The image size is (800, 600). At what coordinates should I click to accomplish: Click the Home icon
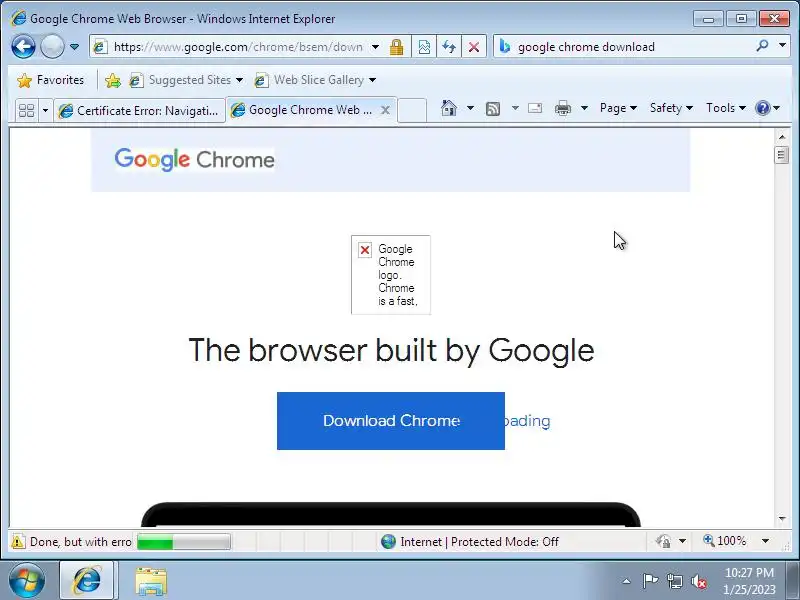pos(448,108)
